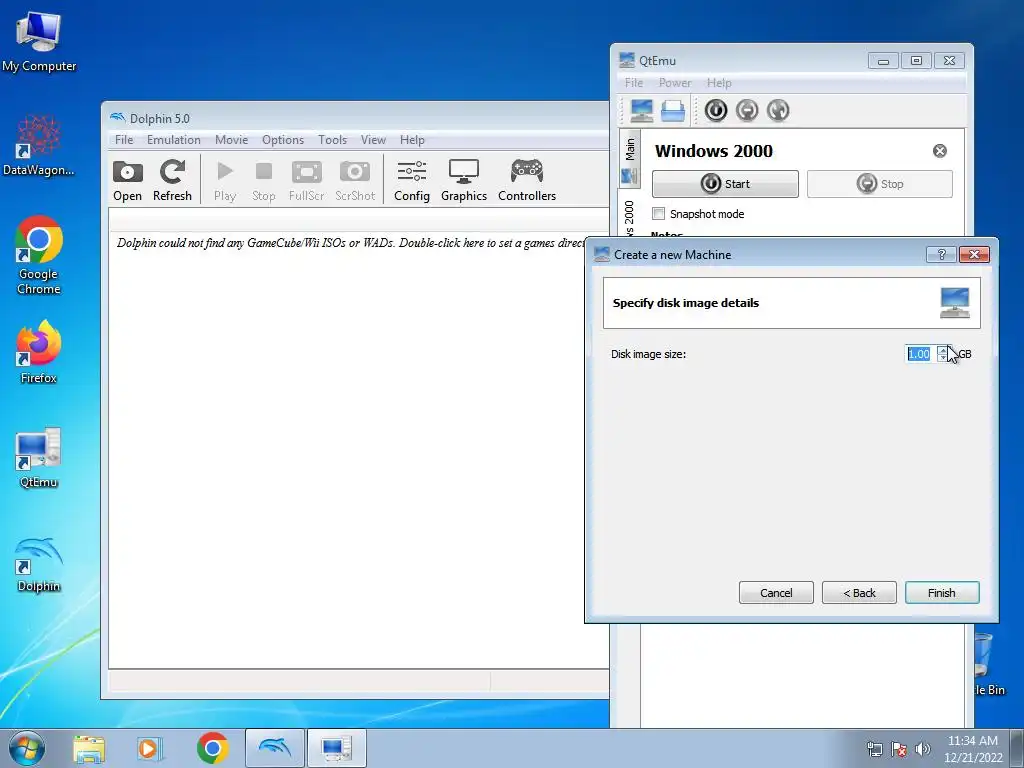Cancel the Create a new Machine wizard

click(x=776, y=593)
